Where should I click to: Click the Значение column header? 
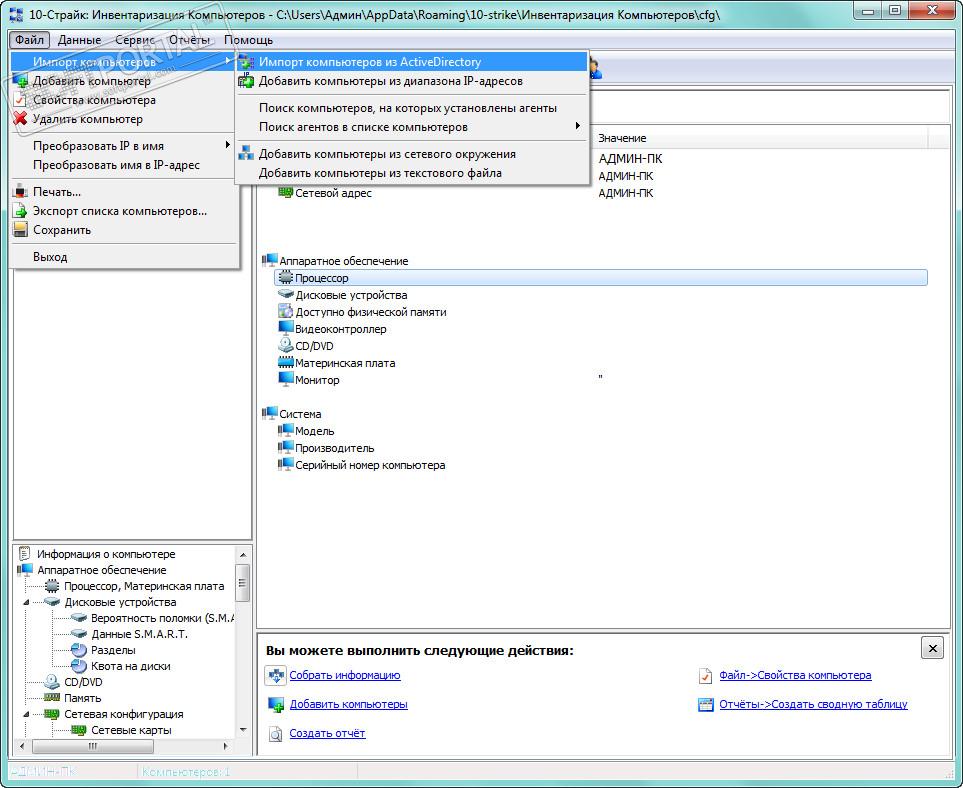762,139
